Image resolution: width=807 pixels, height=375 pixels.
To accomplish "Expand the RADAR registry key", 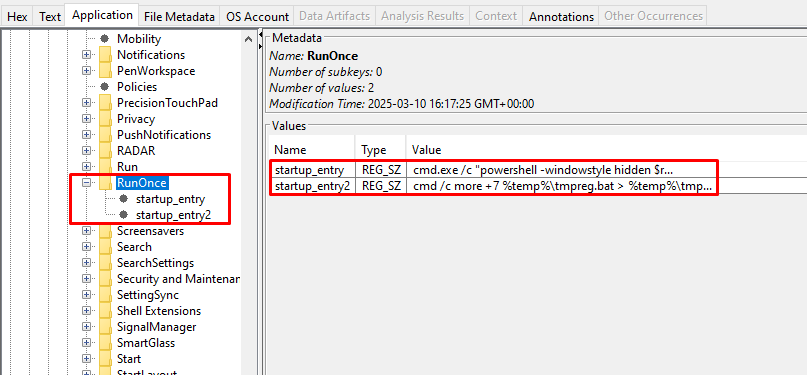I will tap(86, 151).
